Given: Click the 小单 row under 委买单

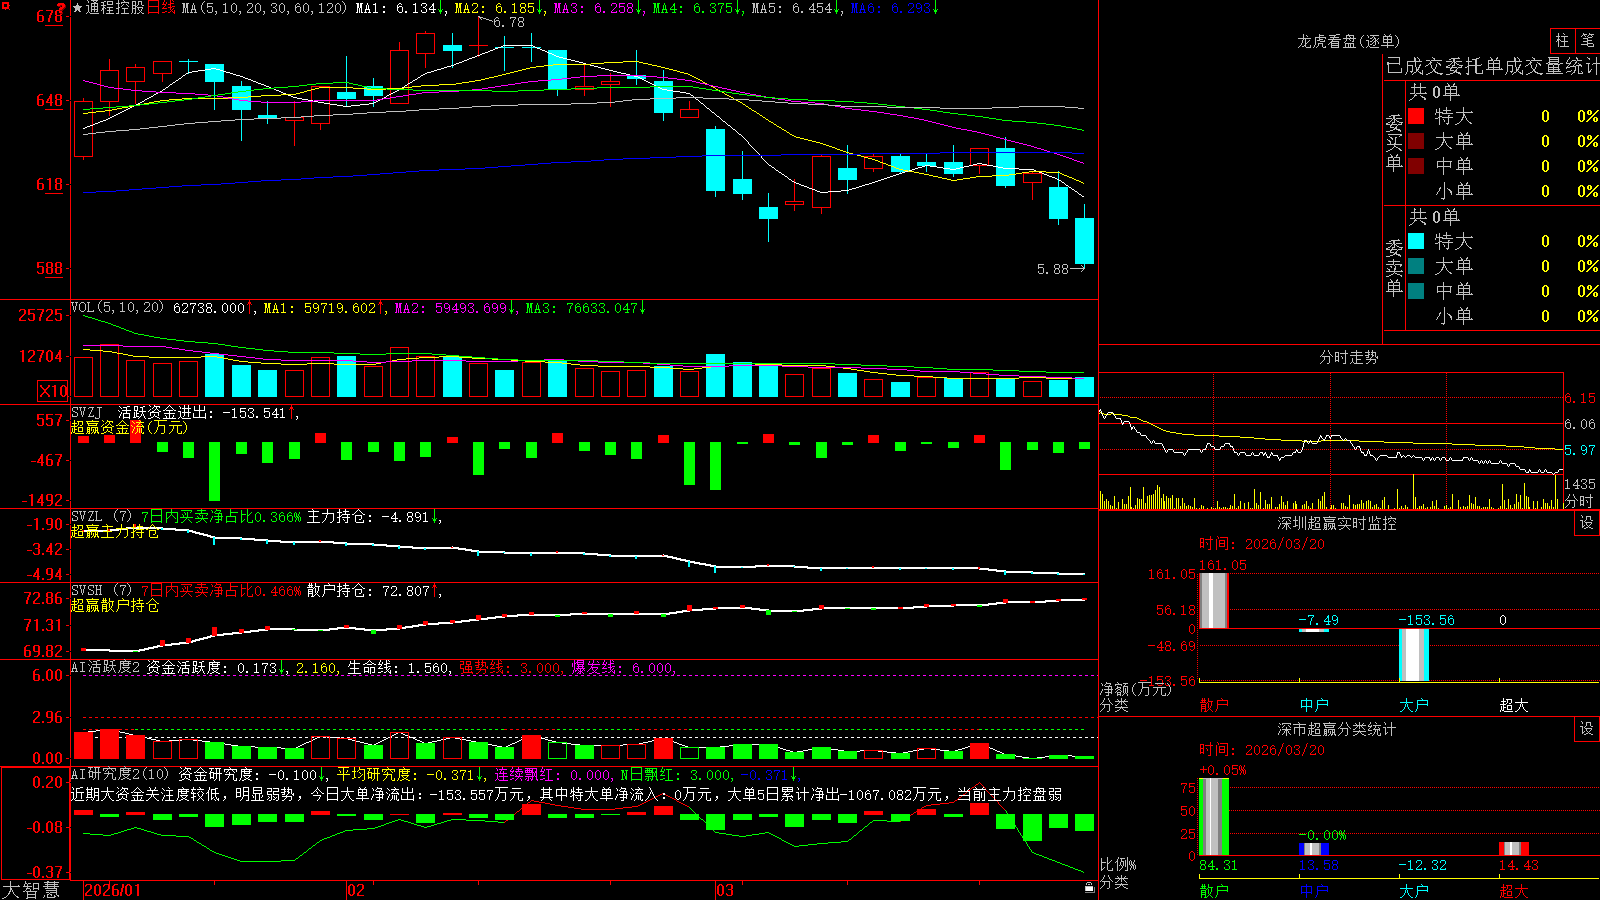Looking at the screenshot, I should click(1503, 191).
